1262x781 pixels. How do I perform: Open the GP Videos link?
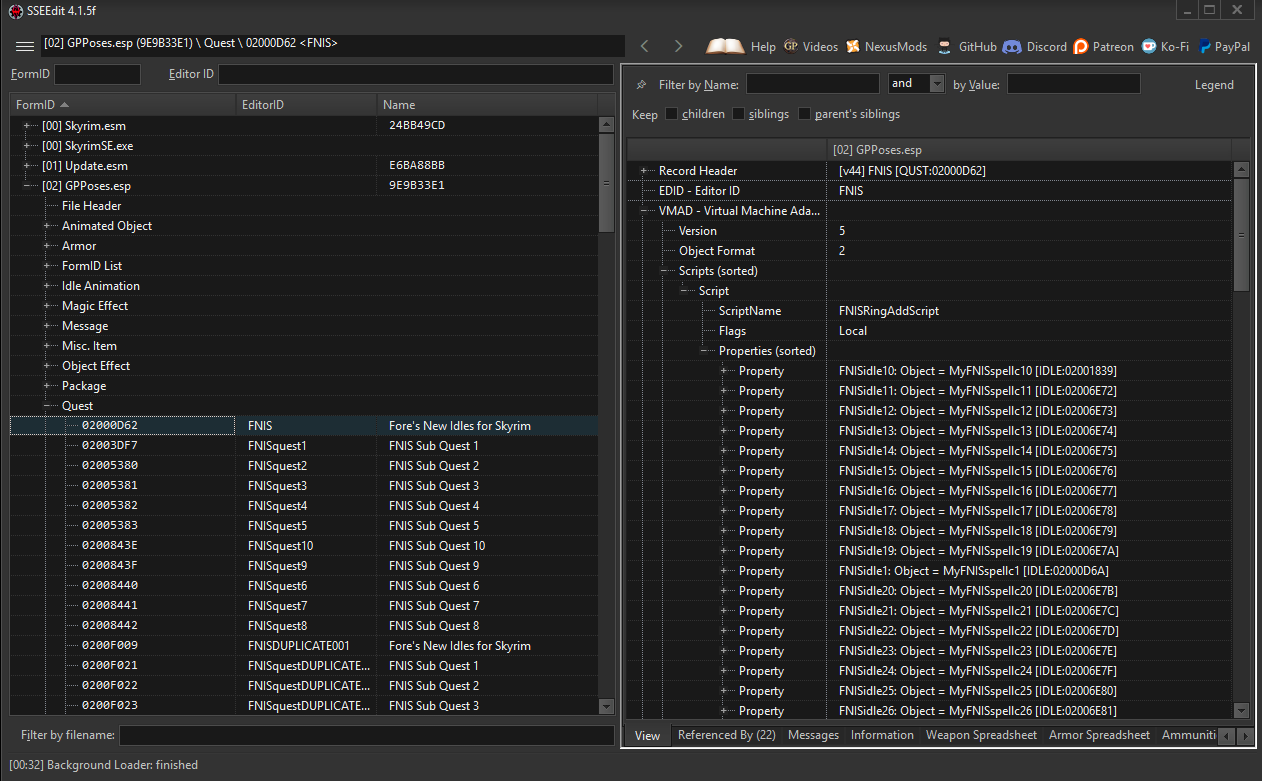pyautogui.click(x=811, y=46)
